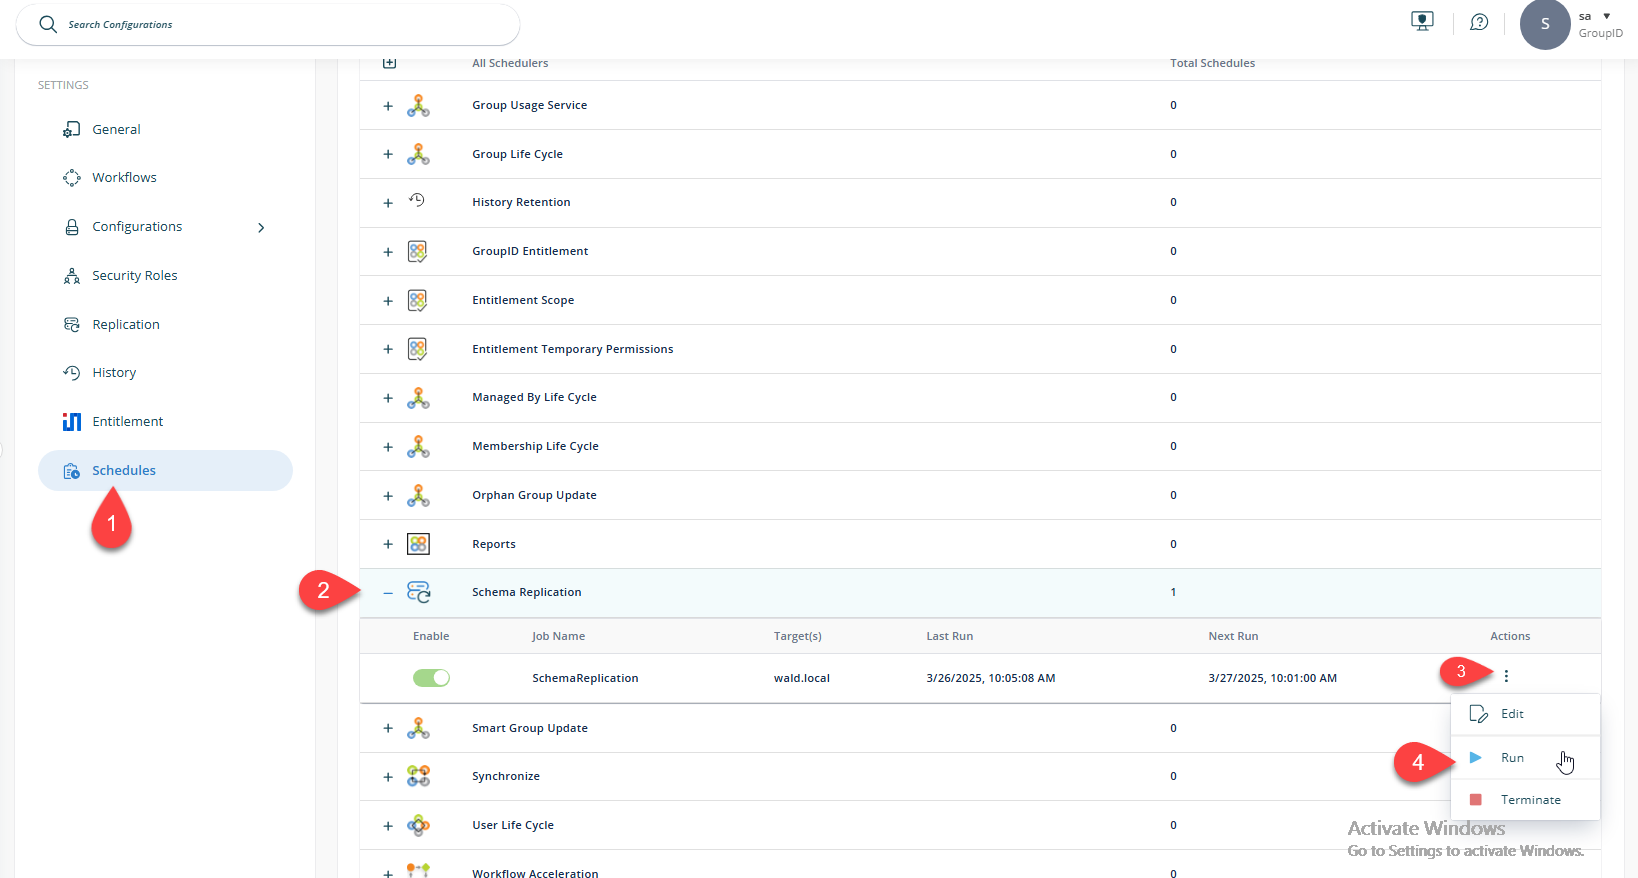Open the monitor/presentation icon in top bar
Image resolution: width=1638 pixels, height=878 pixels.
click(1422, 21)
